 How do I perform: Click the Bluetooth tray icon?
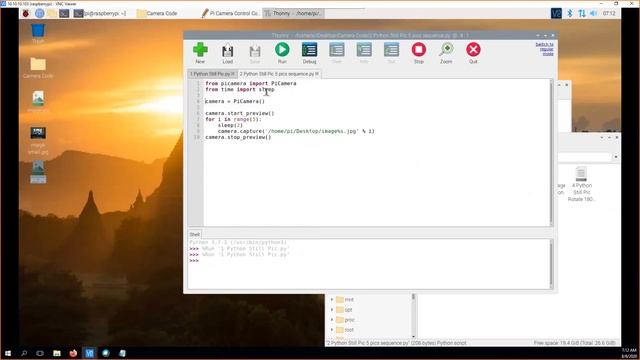point(570,13)
